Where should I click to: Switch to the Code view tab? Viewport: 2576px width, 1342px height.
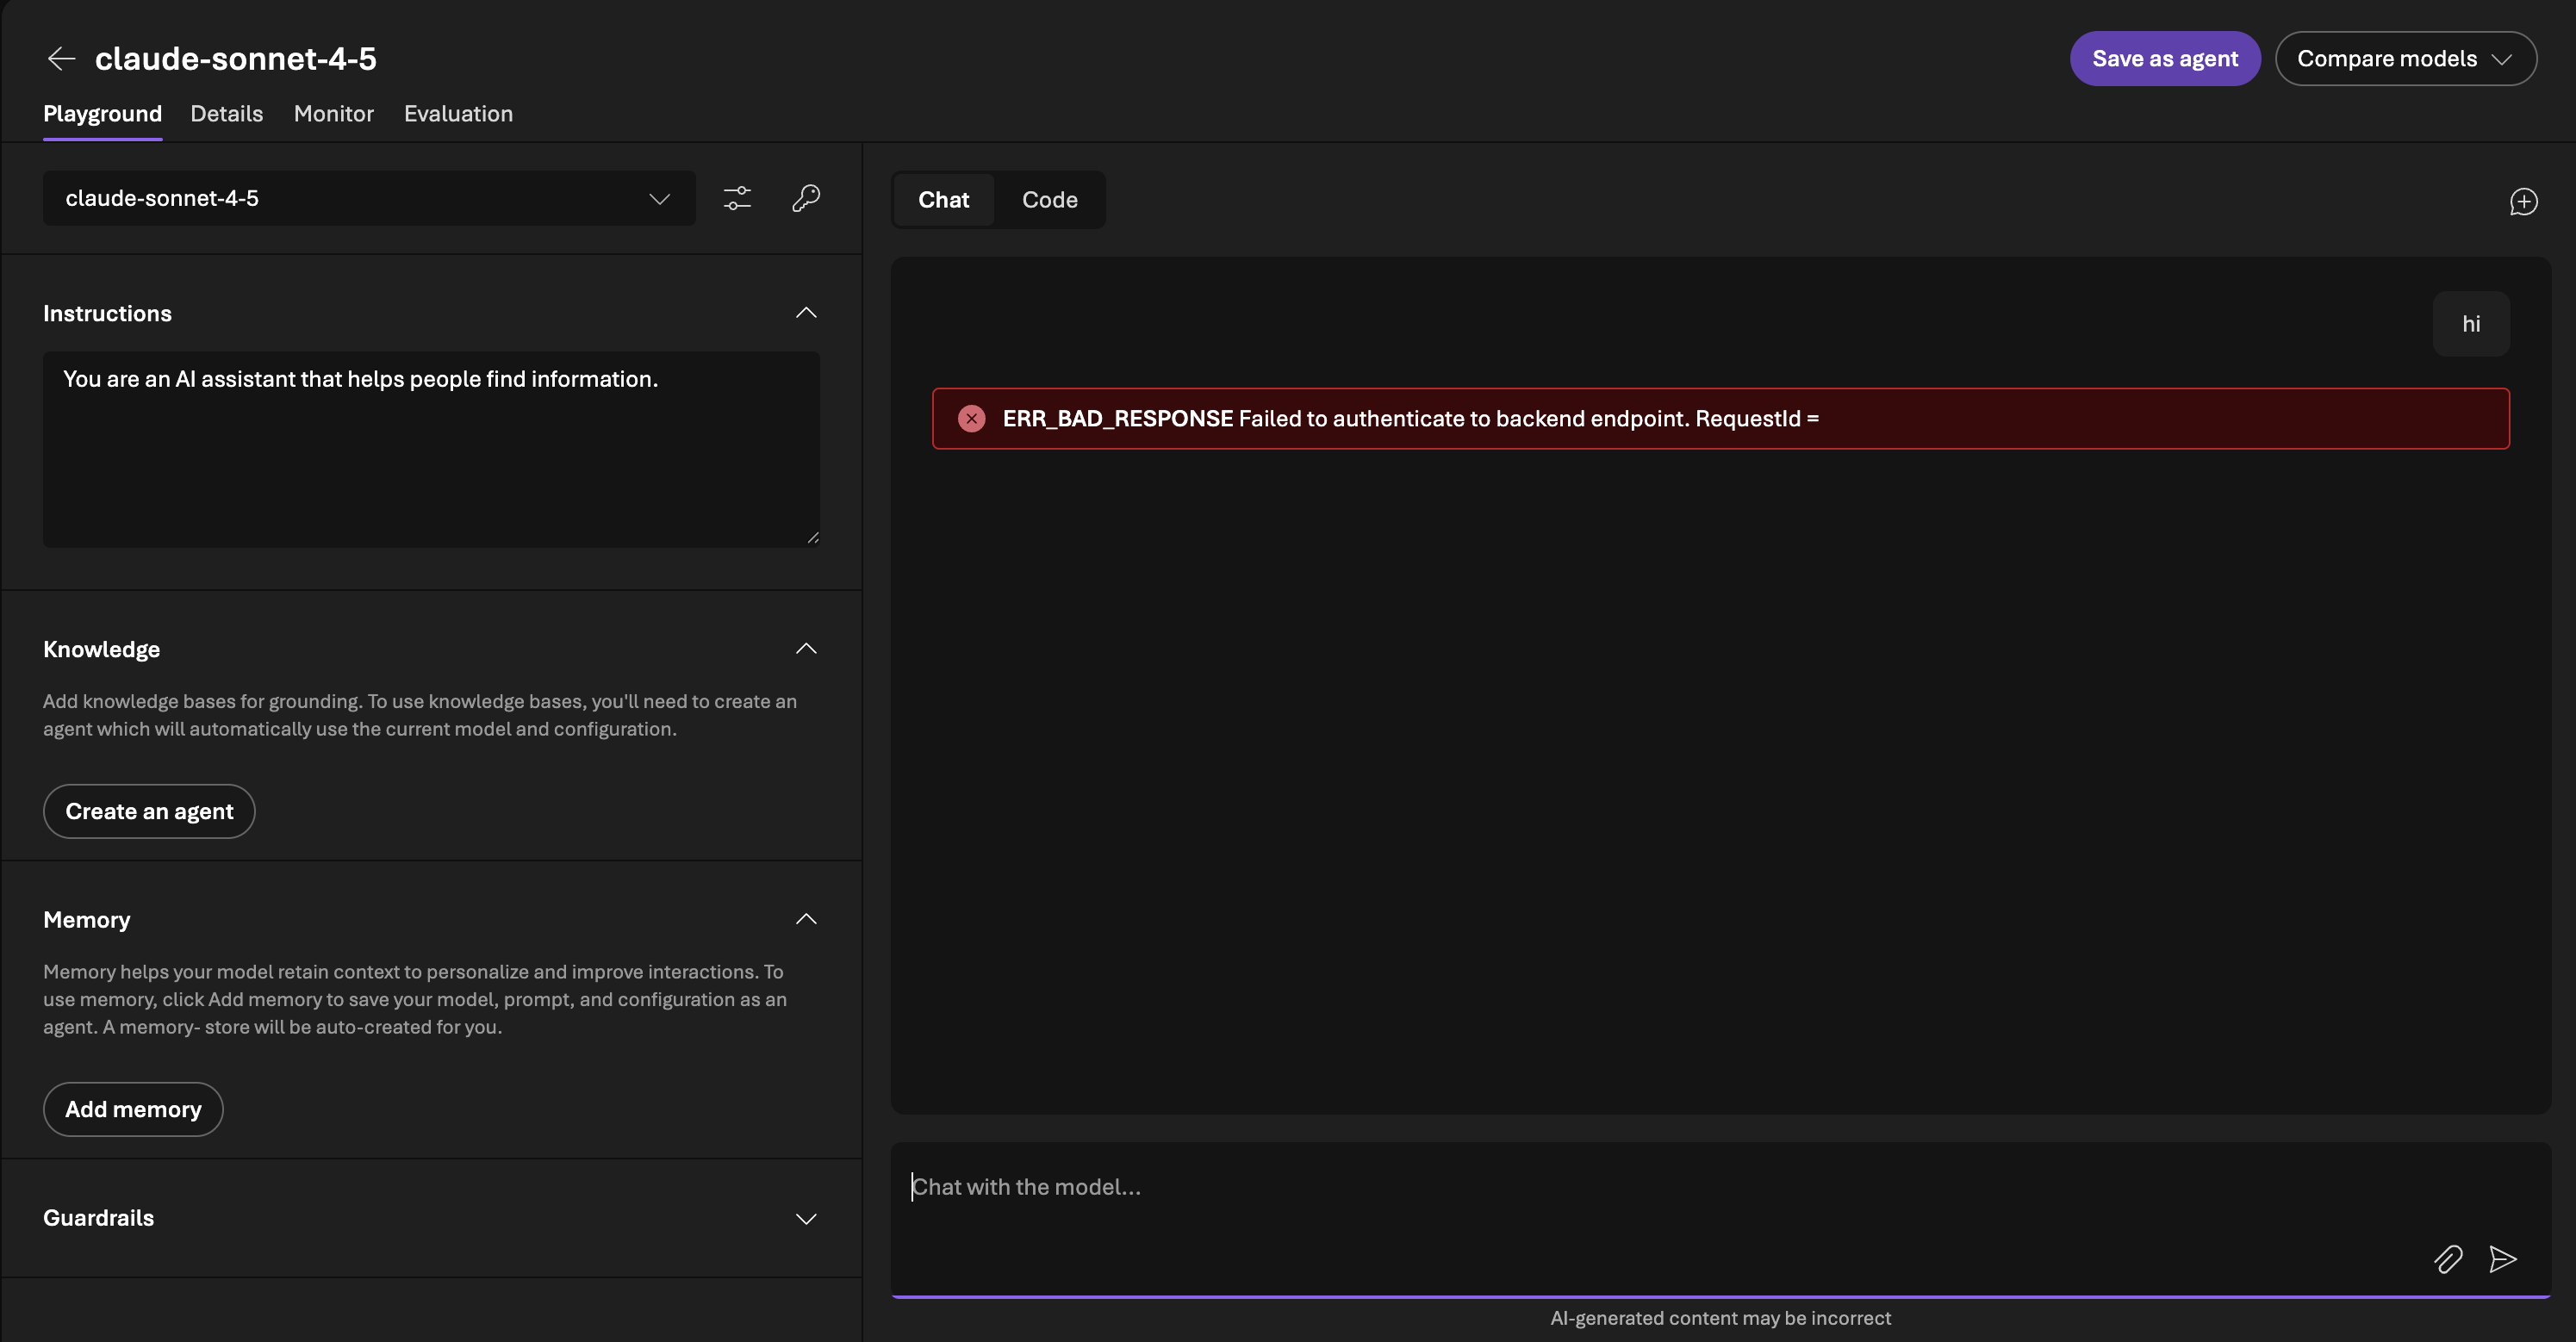[1049, 200]
